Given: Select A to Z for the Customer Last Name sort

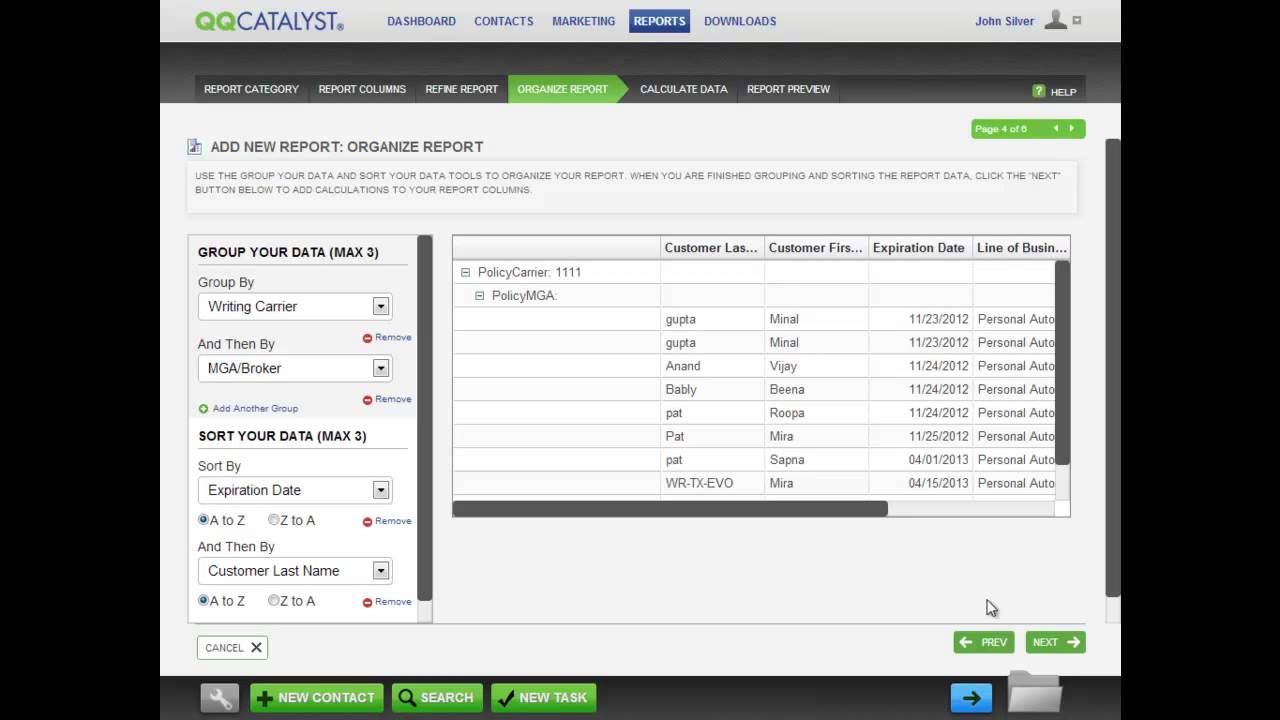Looking at the screenshot, I should pyautogui.click(x=204, y=601).
